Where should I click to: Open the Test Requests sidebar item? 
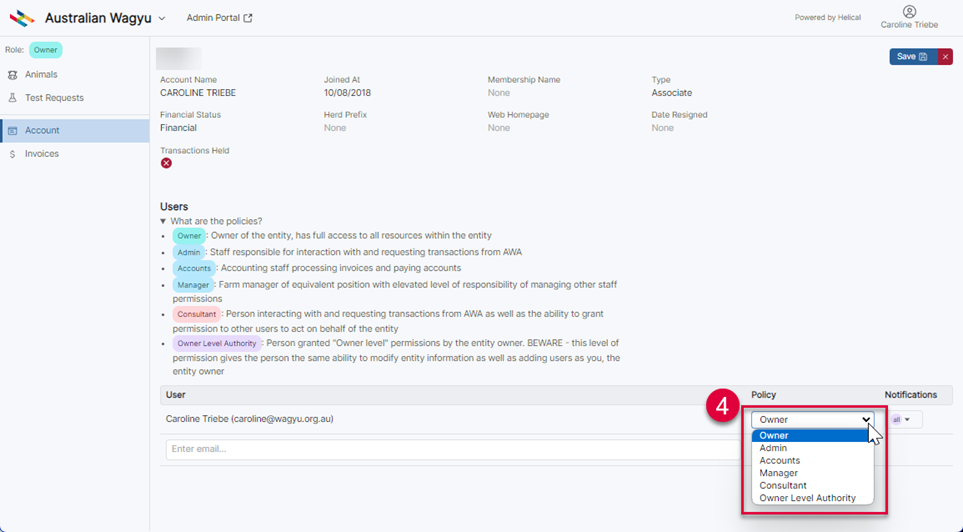[x=74, y=98]
